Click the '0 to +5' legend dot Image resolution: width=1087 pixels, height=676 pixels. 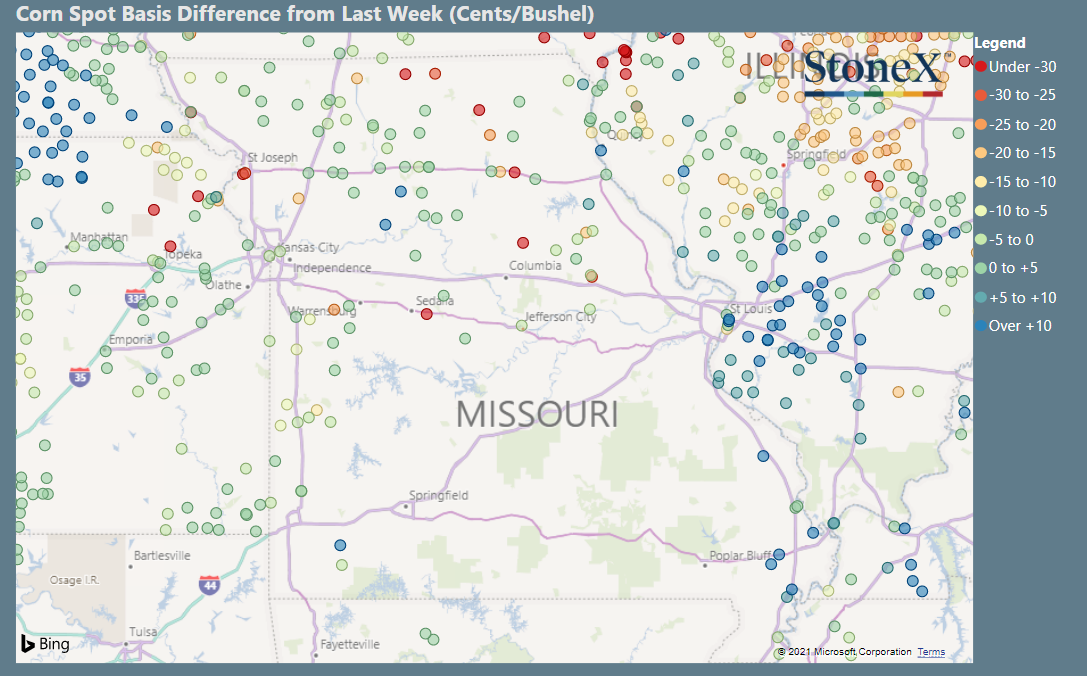980,268
